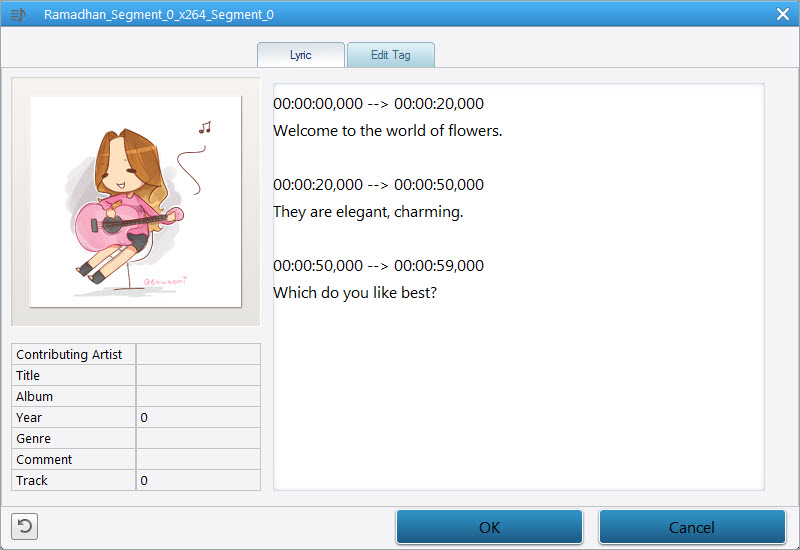The image size is (800, 550).
Task: Close the lyric dialog with the X
Action: tap(782, 14)
